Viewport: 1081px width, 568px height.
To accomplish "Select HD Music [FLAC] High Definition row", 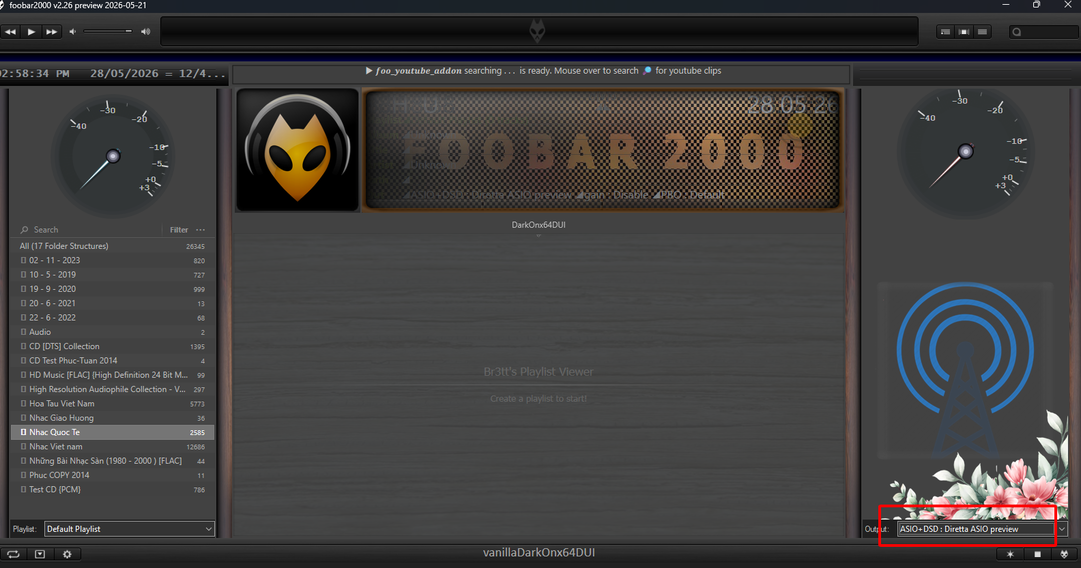I will pyautogui.click(x=112, y=375).
